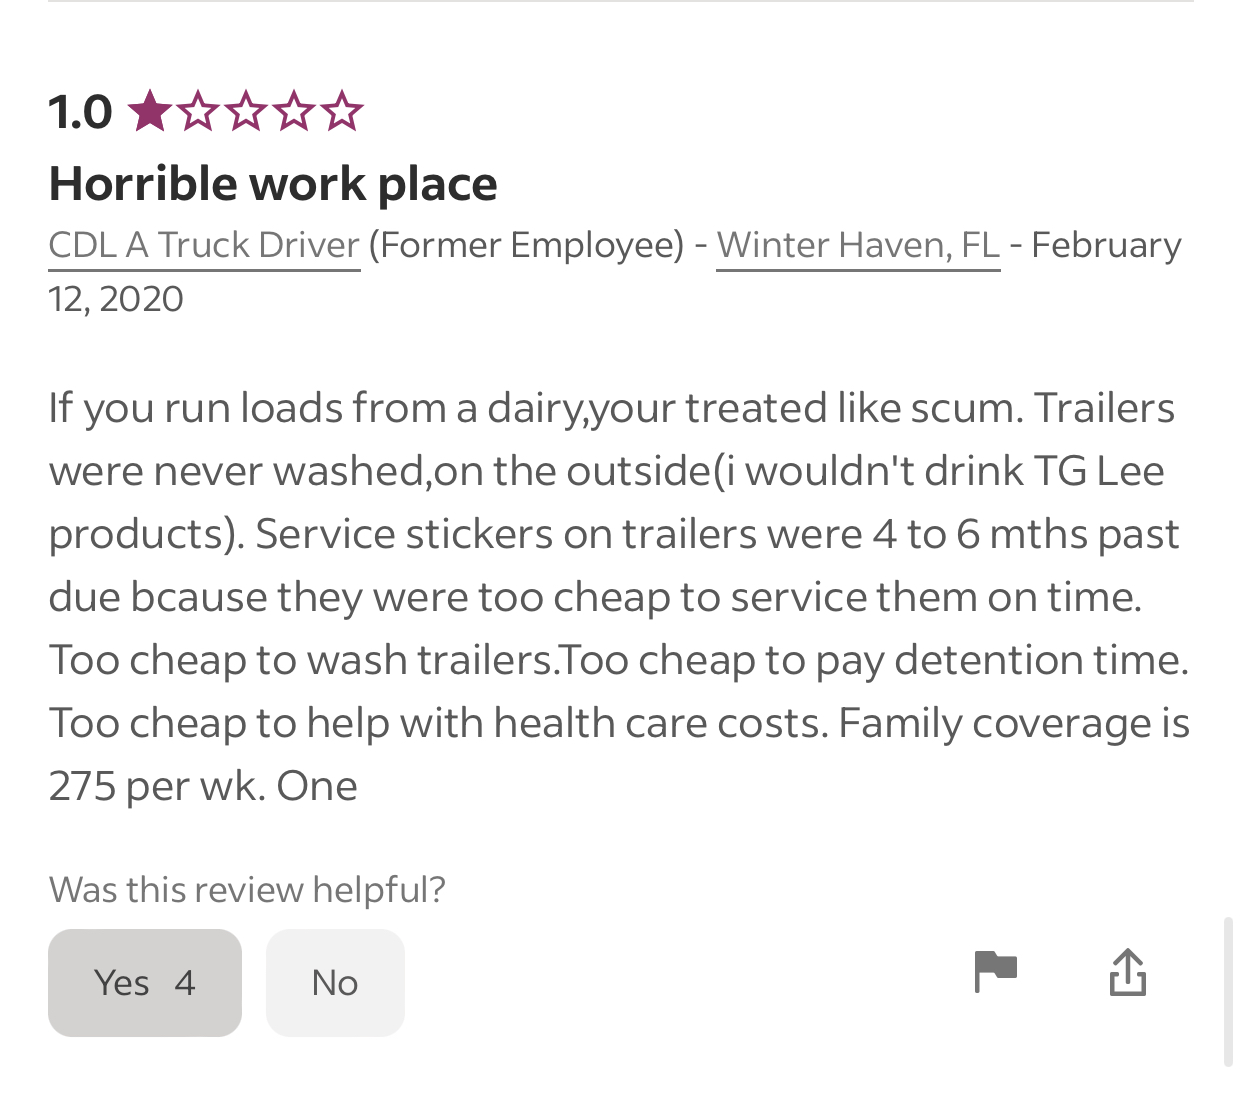Image resolution: width=1242 pixels, height=1102 pixels.
Task: Click the vertical scrollbar on the right edge
Action: click(1228, 990)
